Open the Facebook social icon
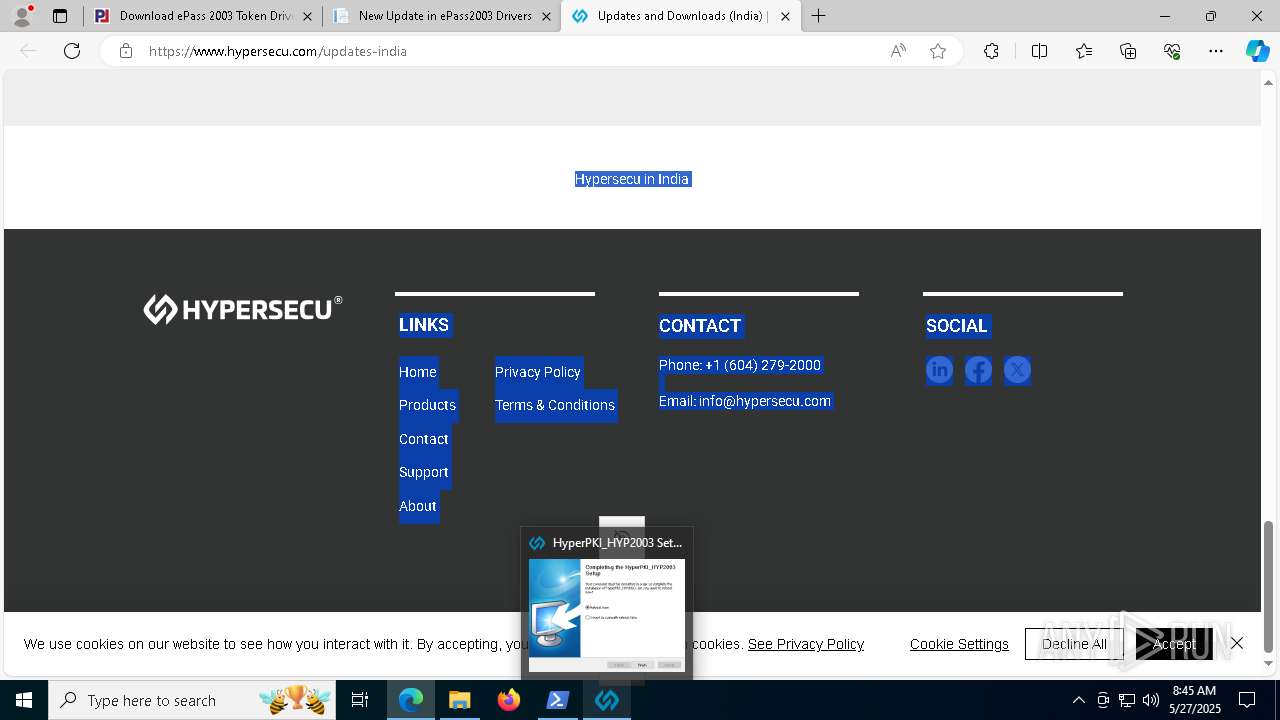The height and width of the screenshot is (720, 1280). pyautogui.click(x=978, y=370)
